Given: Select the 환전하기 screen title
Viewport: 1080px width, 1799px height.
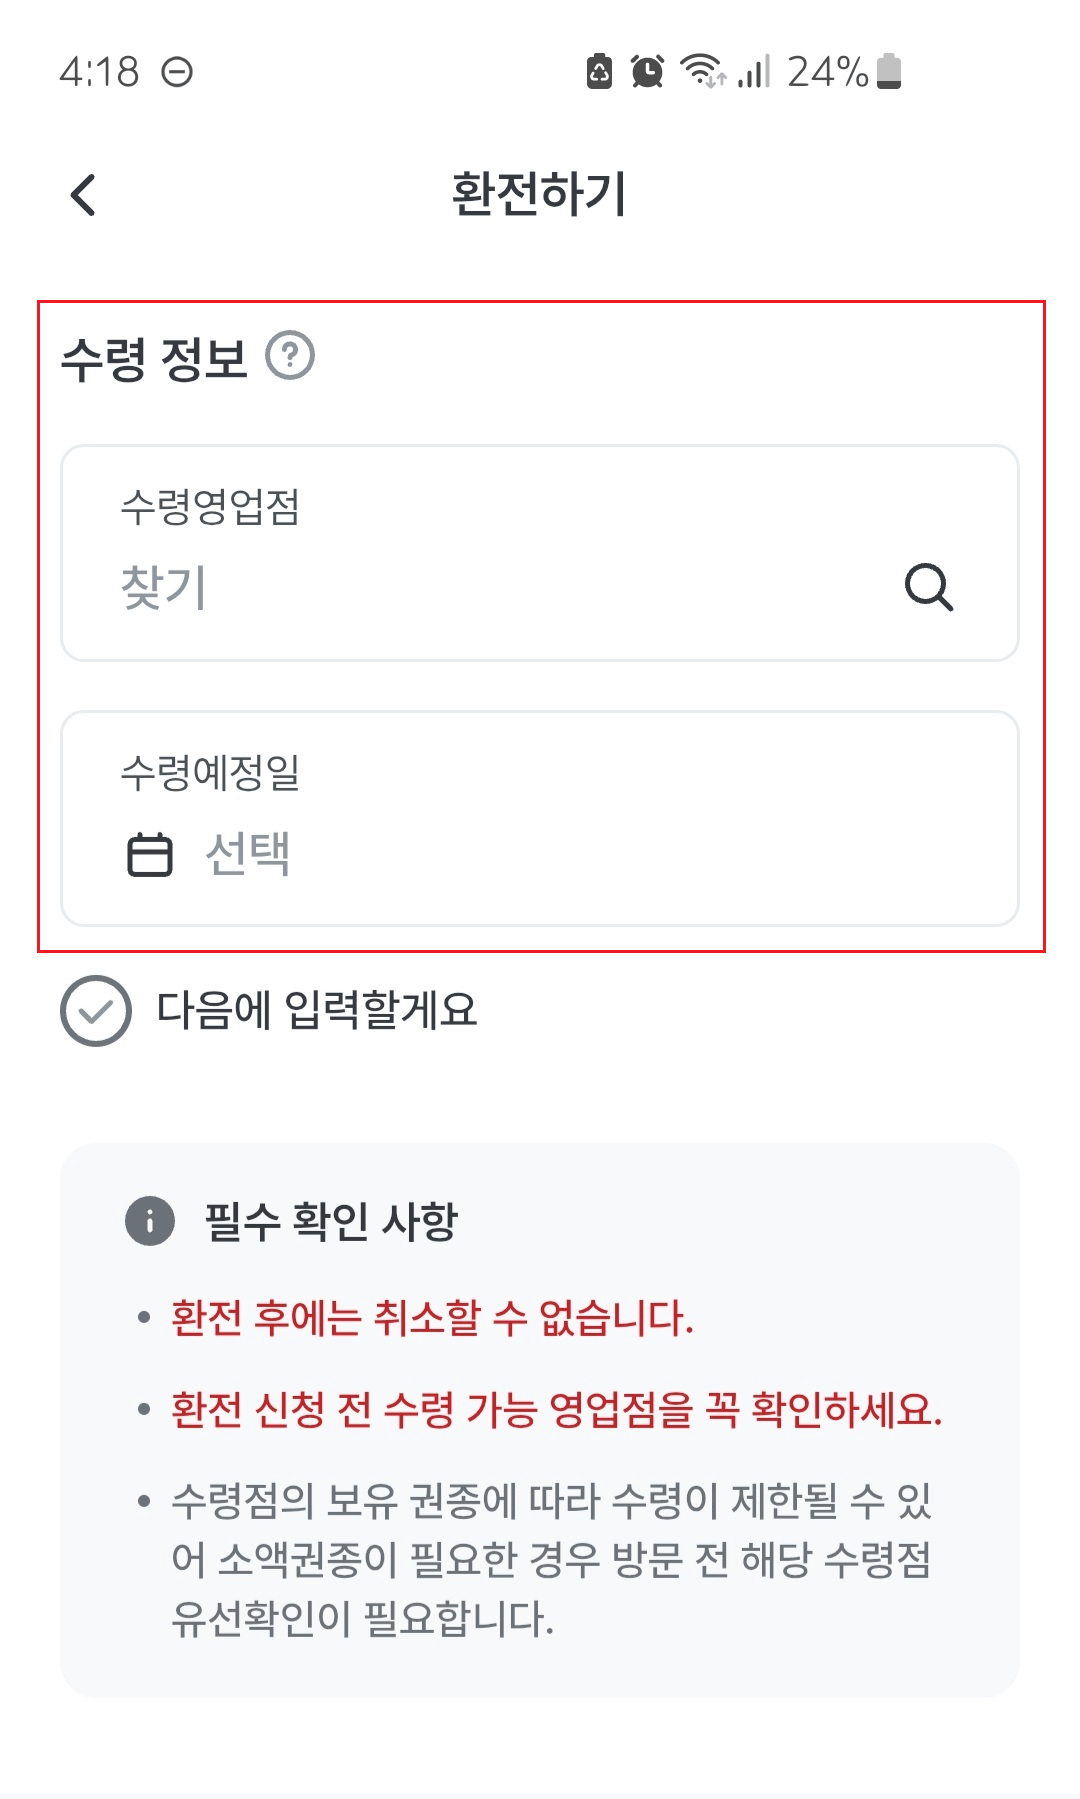Looking at the screenshot, I should point(540,192).
